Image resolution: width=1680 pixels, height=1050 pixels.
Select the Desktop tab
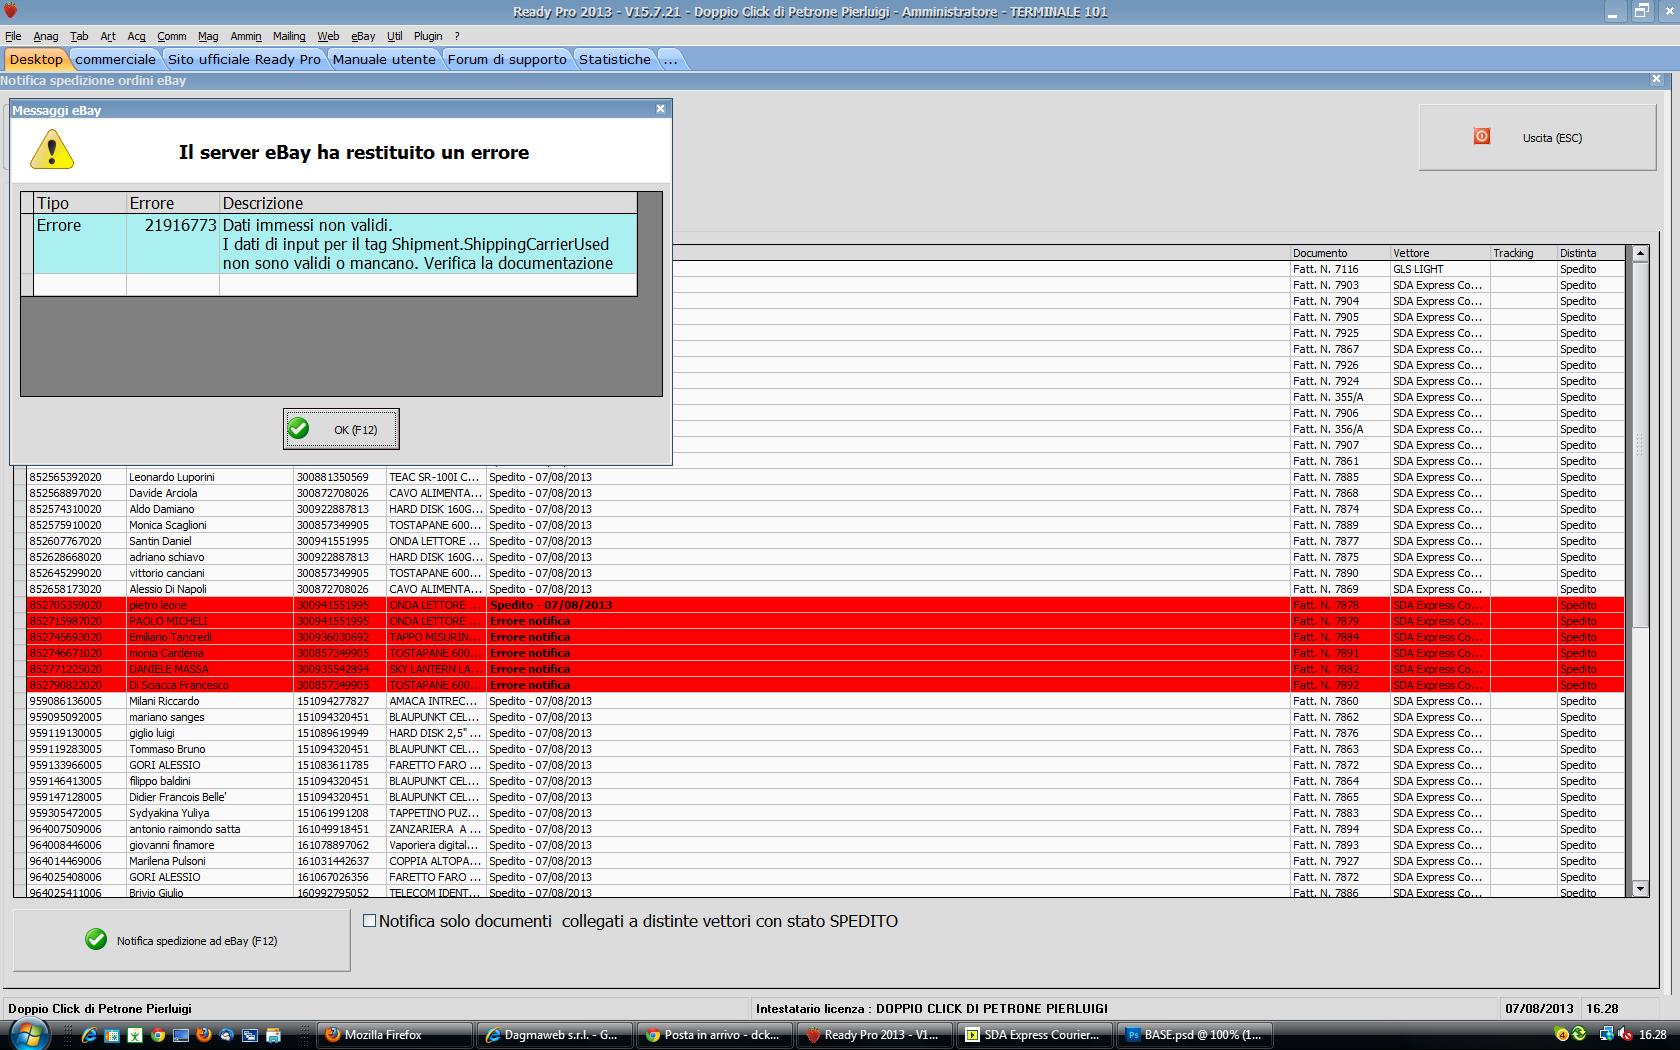(36, 59)
